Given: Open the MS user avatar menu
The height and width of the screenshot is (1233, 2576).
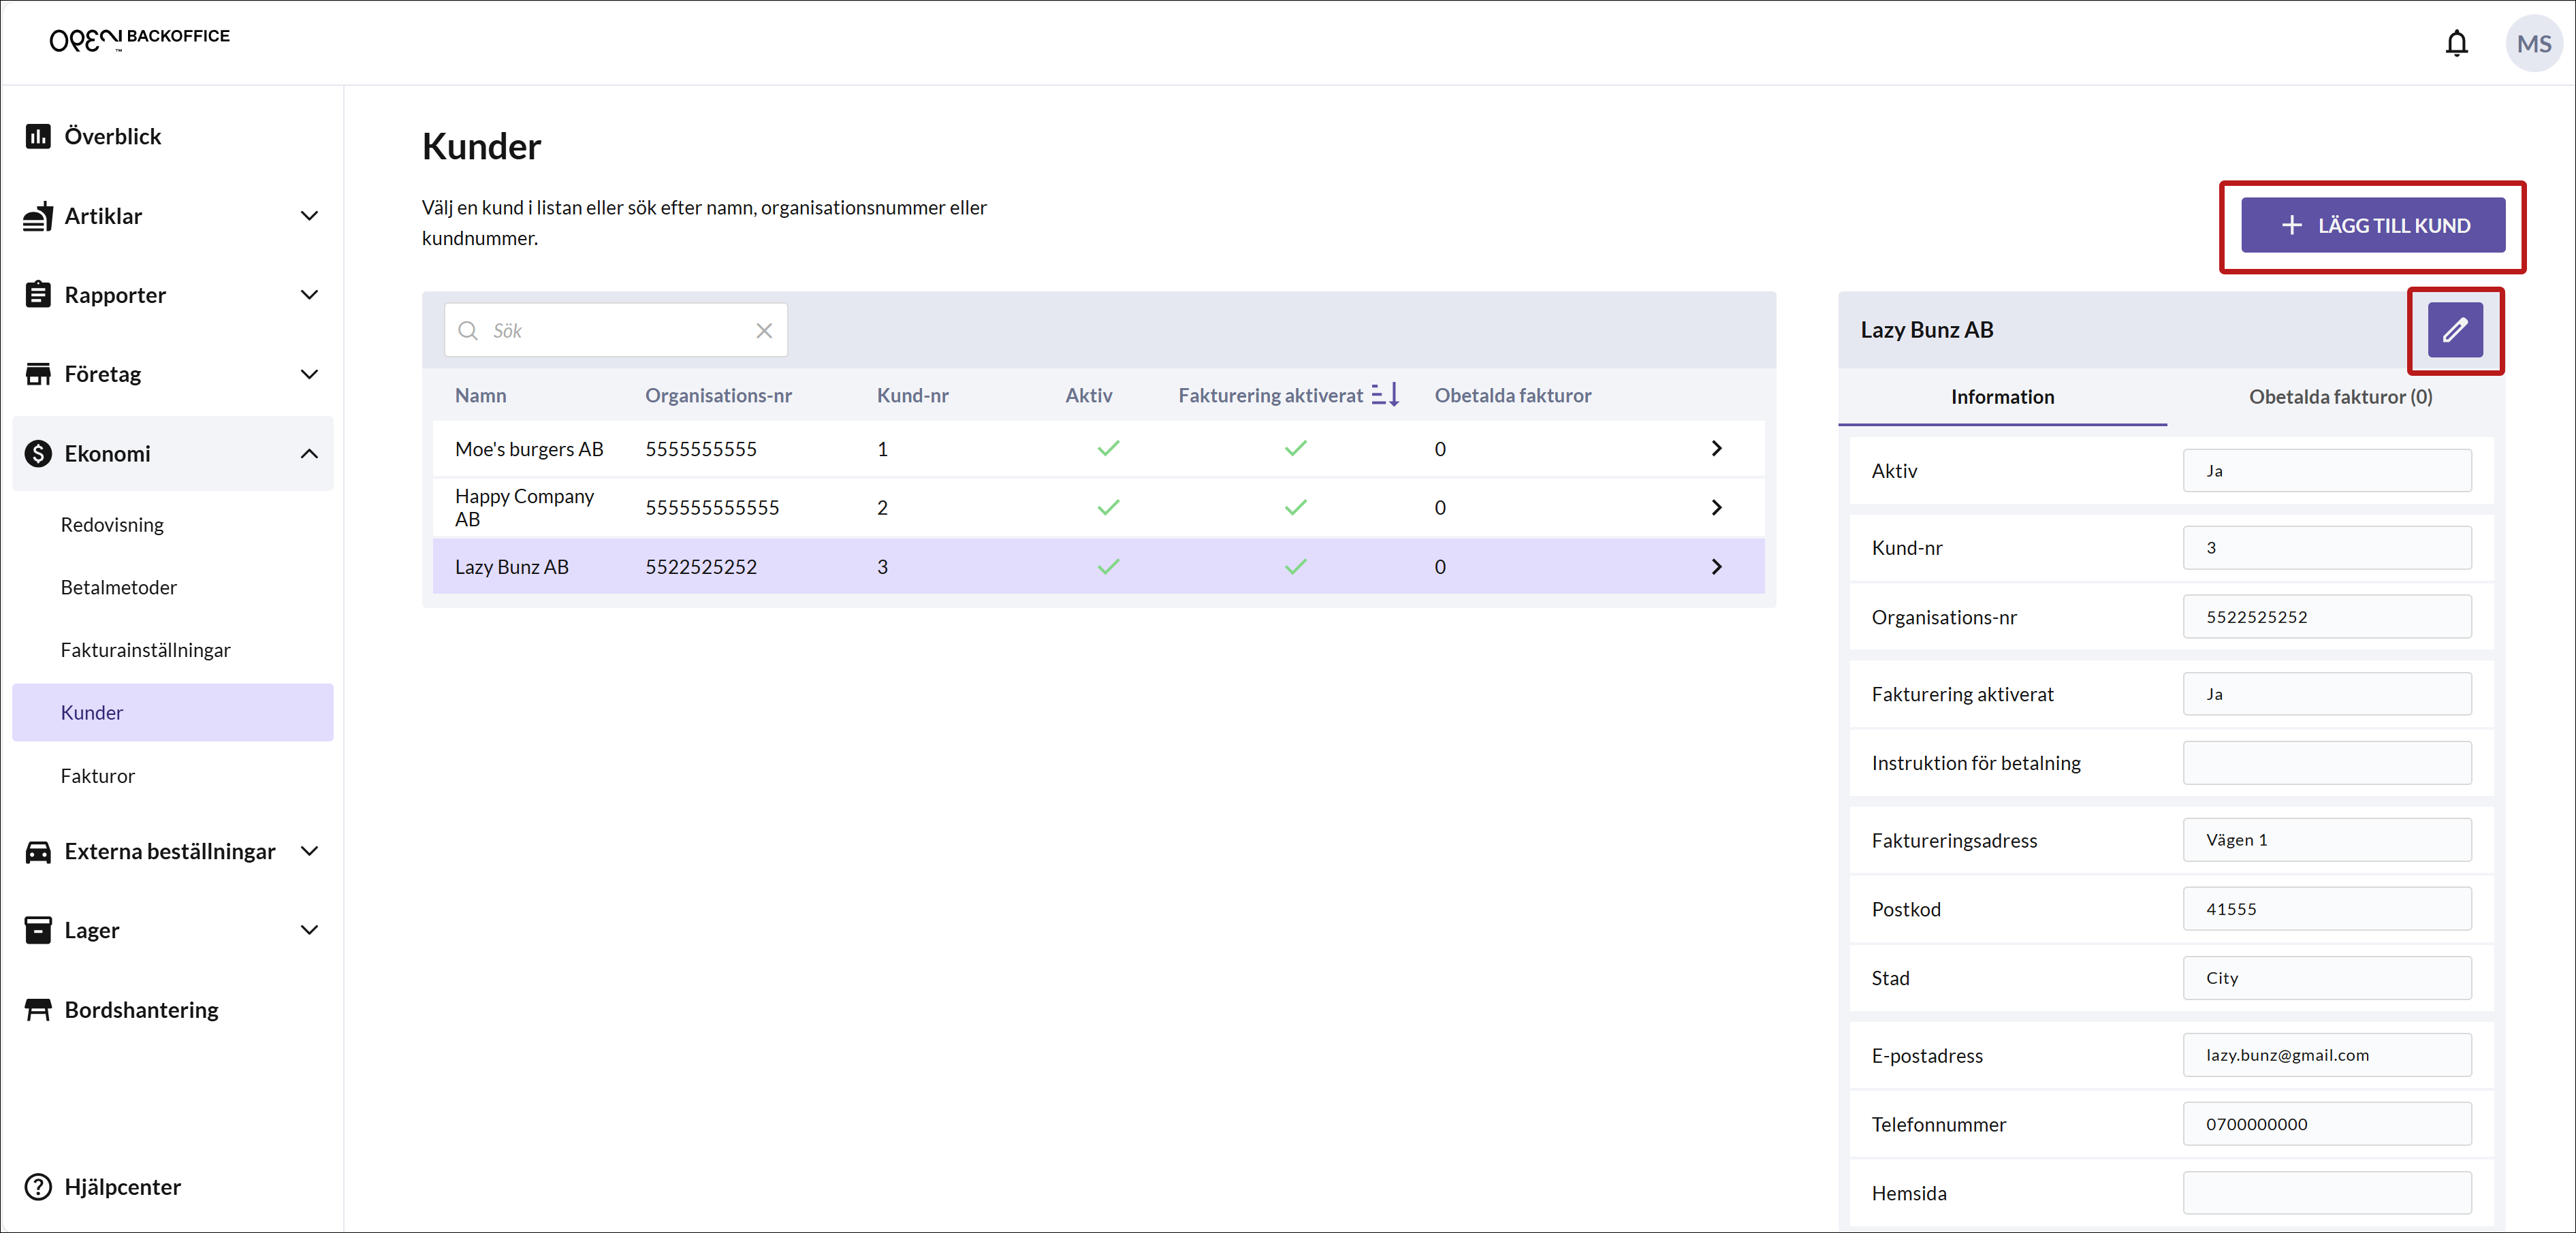Looking at the screenshot, I should coord(2533,43).
